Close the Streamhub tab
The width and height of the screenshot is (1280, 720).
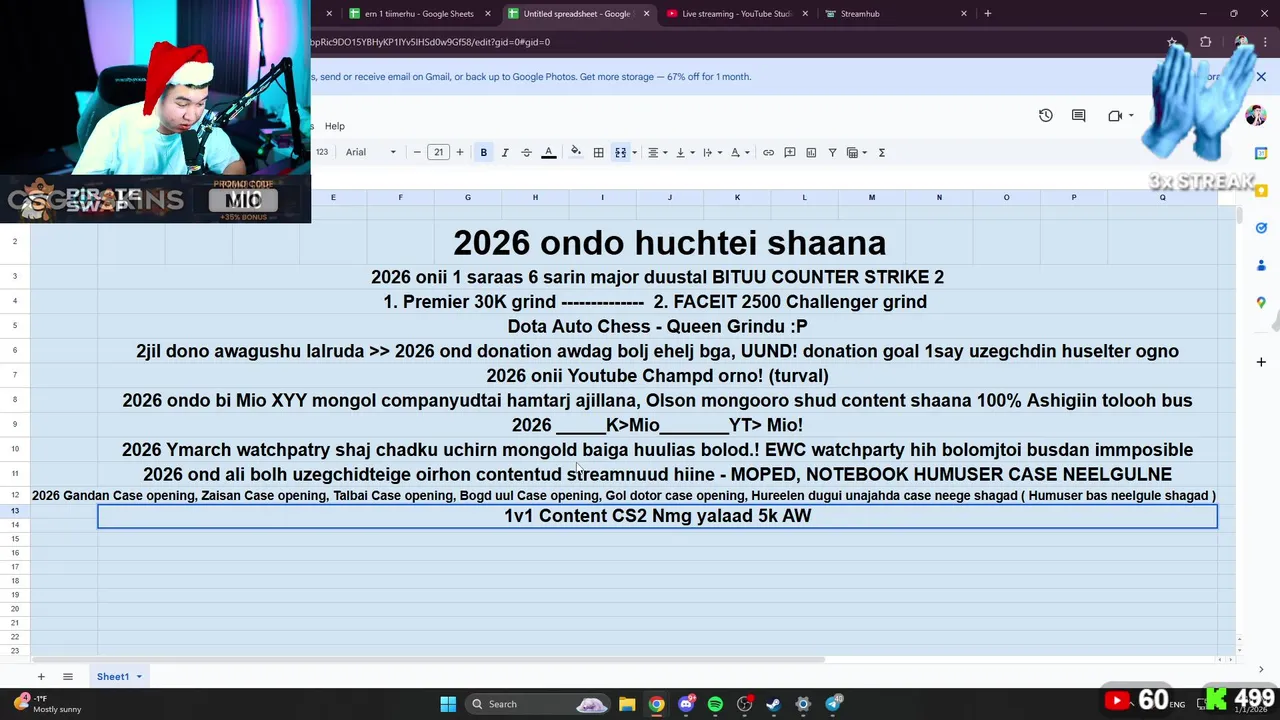pyautogui.click(x=964, y=14)
